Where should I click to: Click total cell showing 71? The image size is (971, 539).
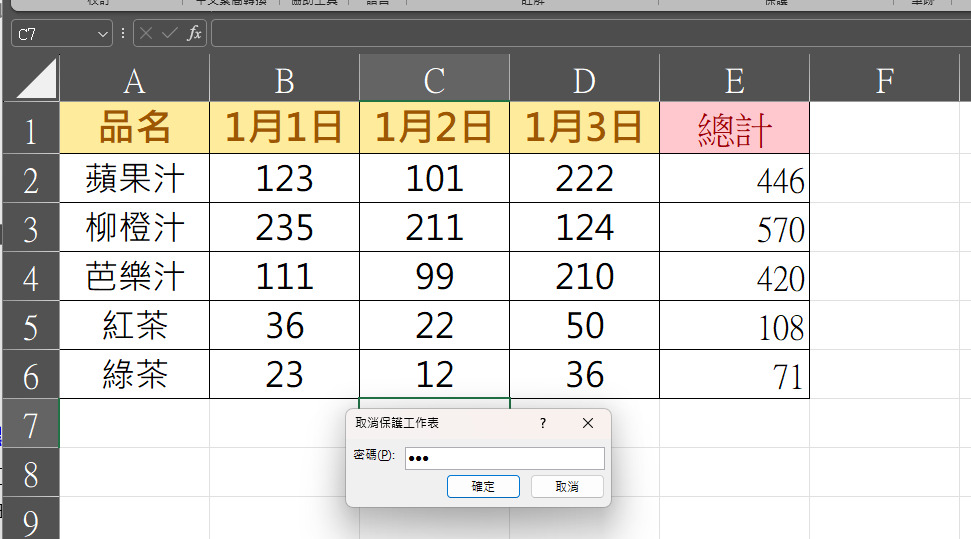tap(734, 374)
